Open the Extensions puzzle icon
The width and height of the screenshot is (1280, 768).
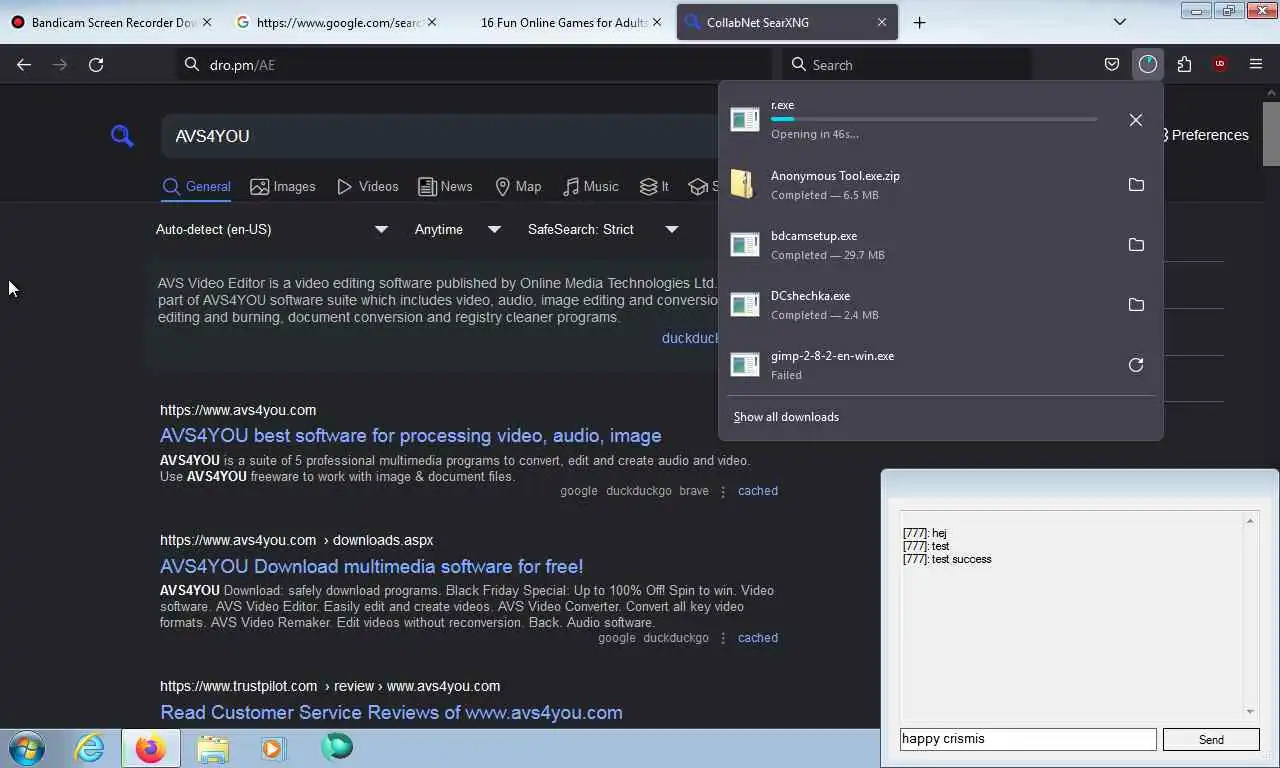pyautogui.click(x=1184, y=64)
